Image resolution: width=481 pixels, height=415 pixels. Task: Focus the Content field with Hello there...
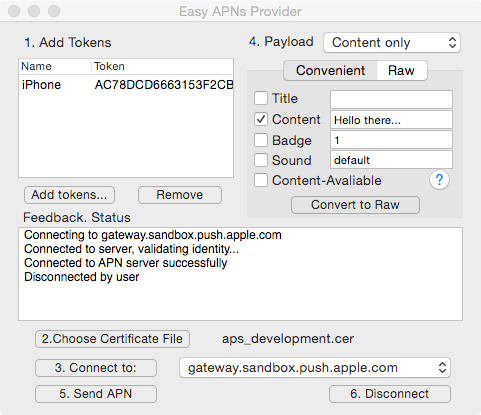click(391, 120)
